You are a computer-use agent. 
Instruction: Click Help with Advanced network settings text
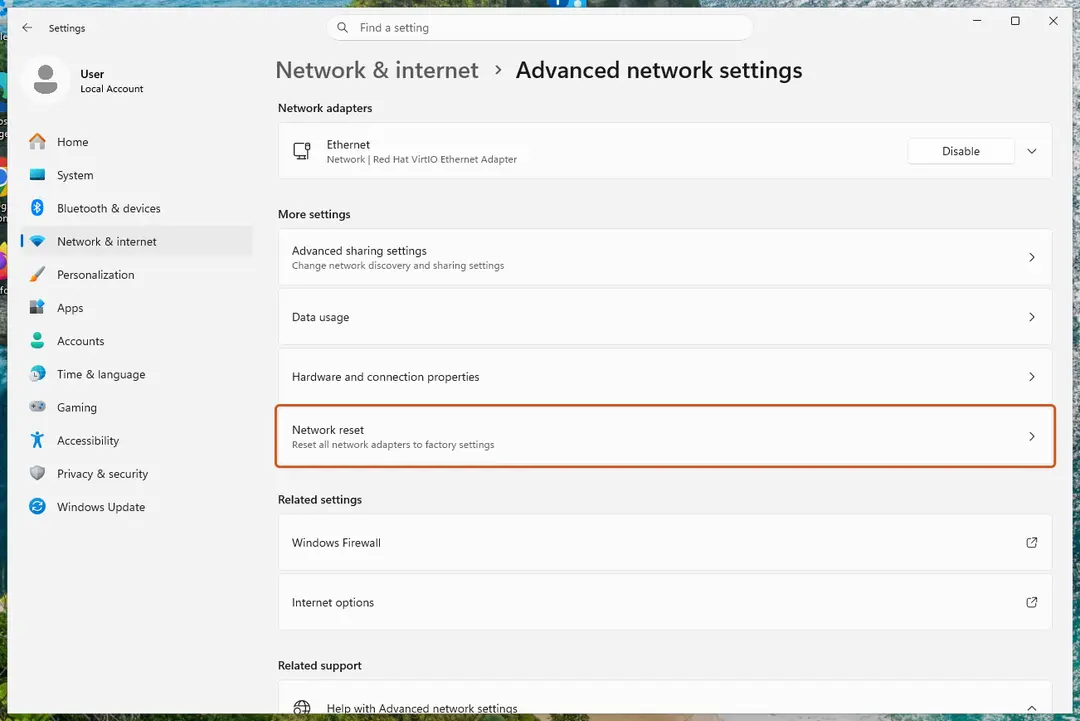point(422,708)
